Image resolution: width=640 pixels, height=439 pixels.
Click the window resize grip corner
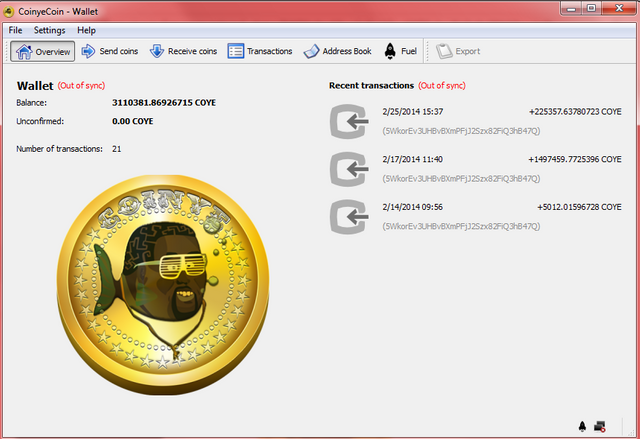click(633, 432)
